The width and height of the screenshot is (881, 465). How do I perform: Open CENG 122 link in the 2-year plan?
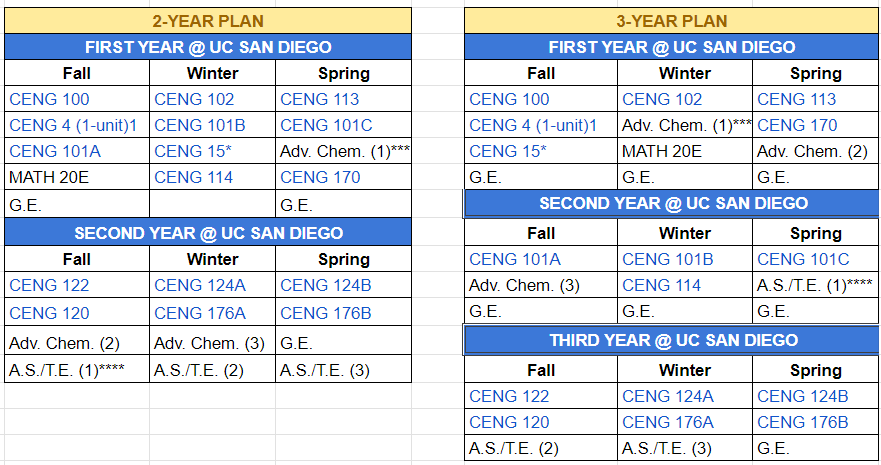click(x=49, y=285)
